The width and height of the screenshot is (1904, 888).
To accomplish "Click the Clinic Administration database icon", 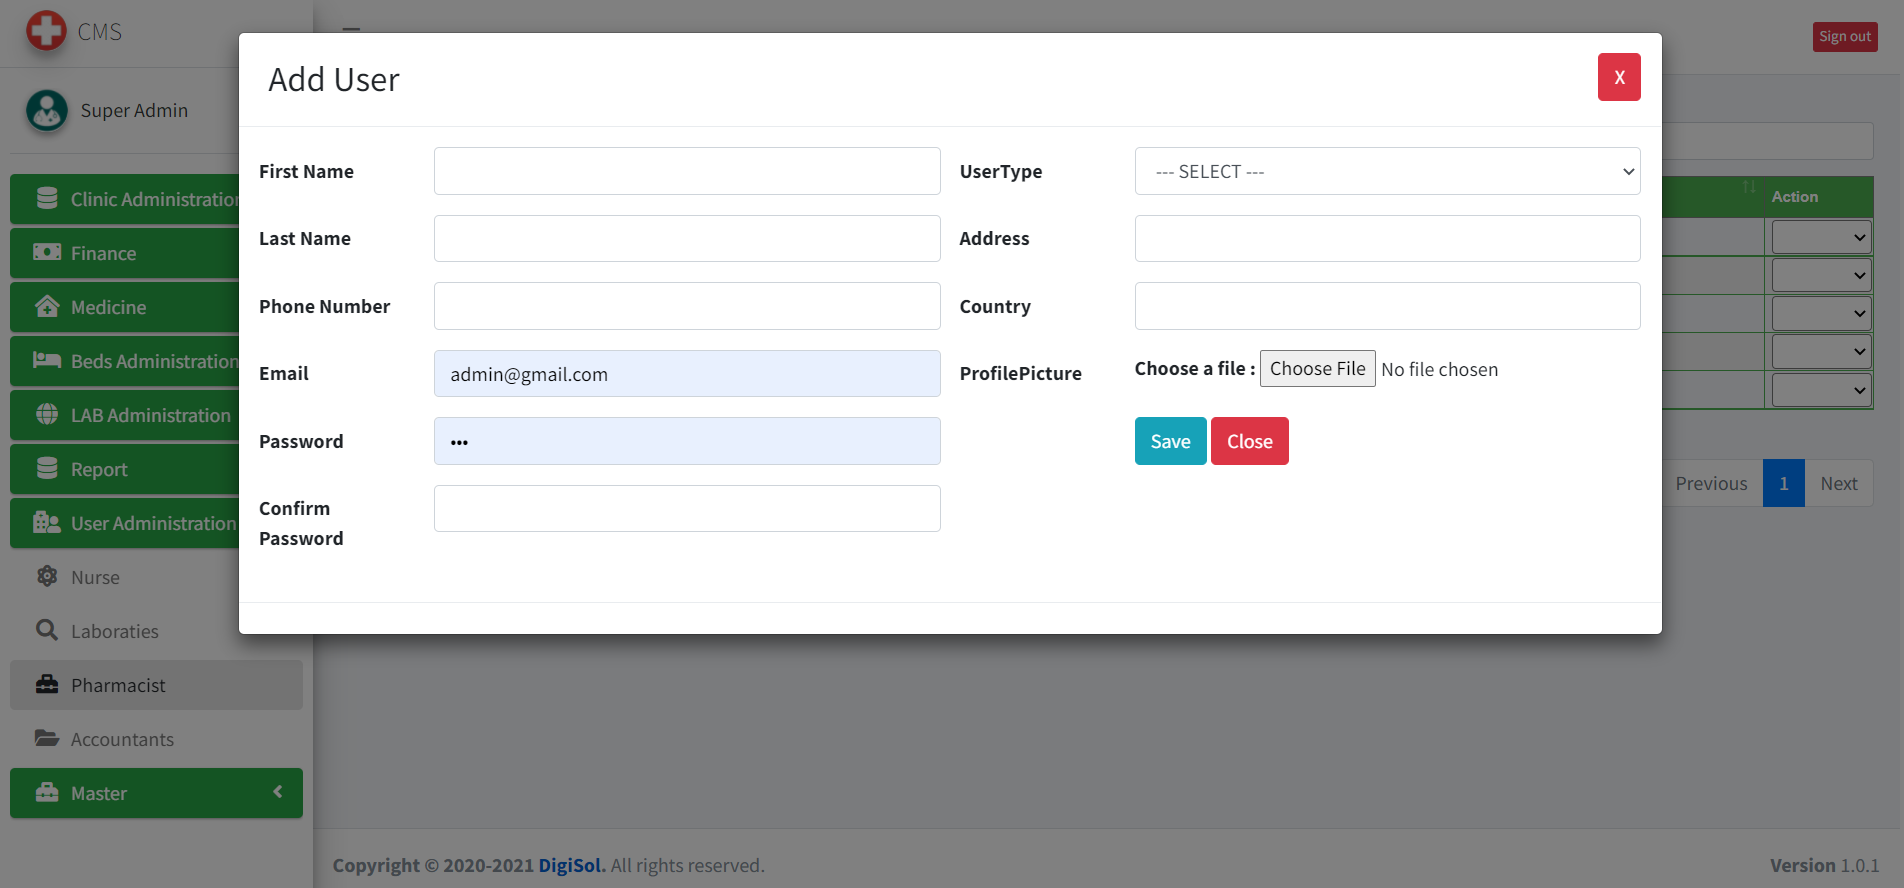I will coord(47,198).
